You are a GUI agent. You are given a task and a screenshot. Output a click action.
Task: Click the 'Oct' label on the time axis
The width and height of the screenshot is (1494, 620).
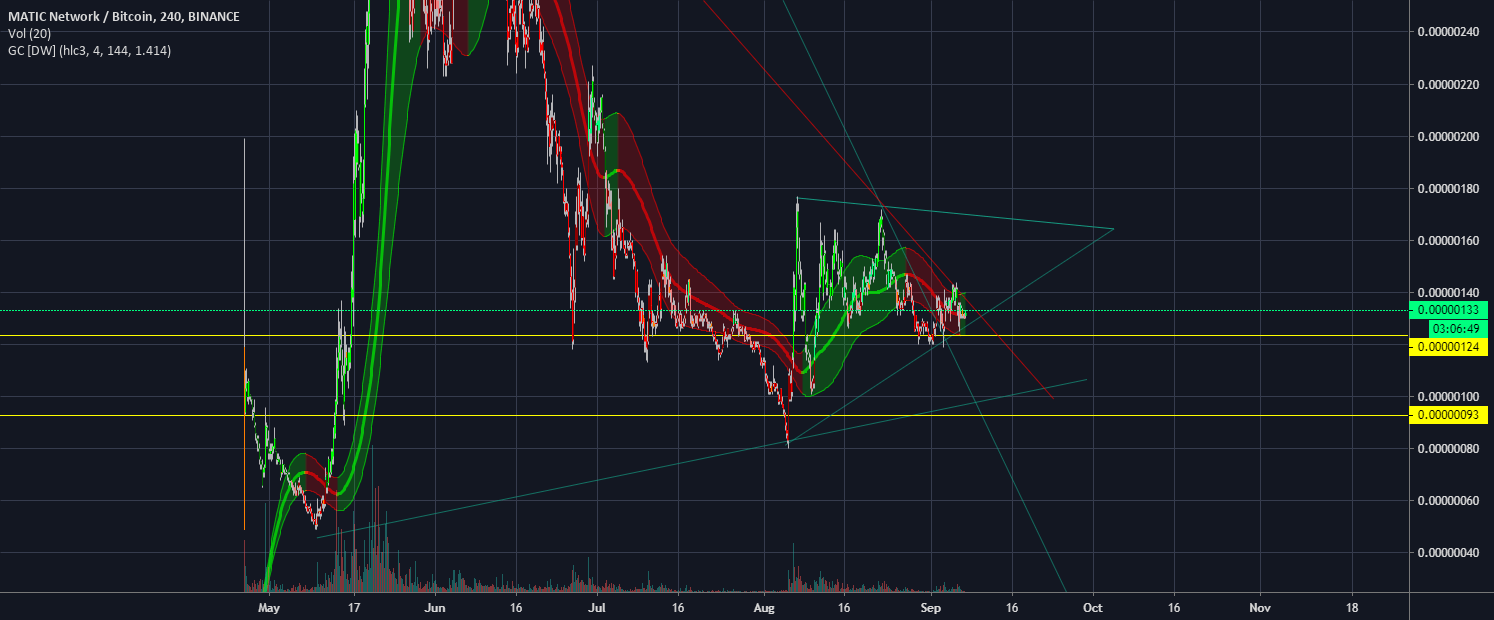(1093, 607)
